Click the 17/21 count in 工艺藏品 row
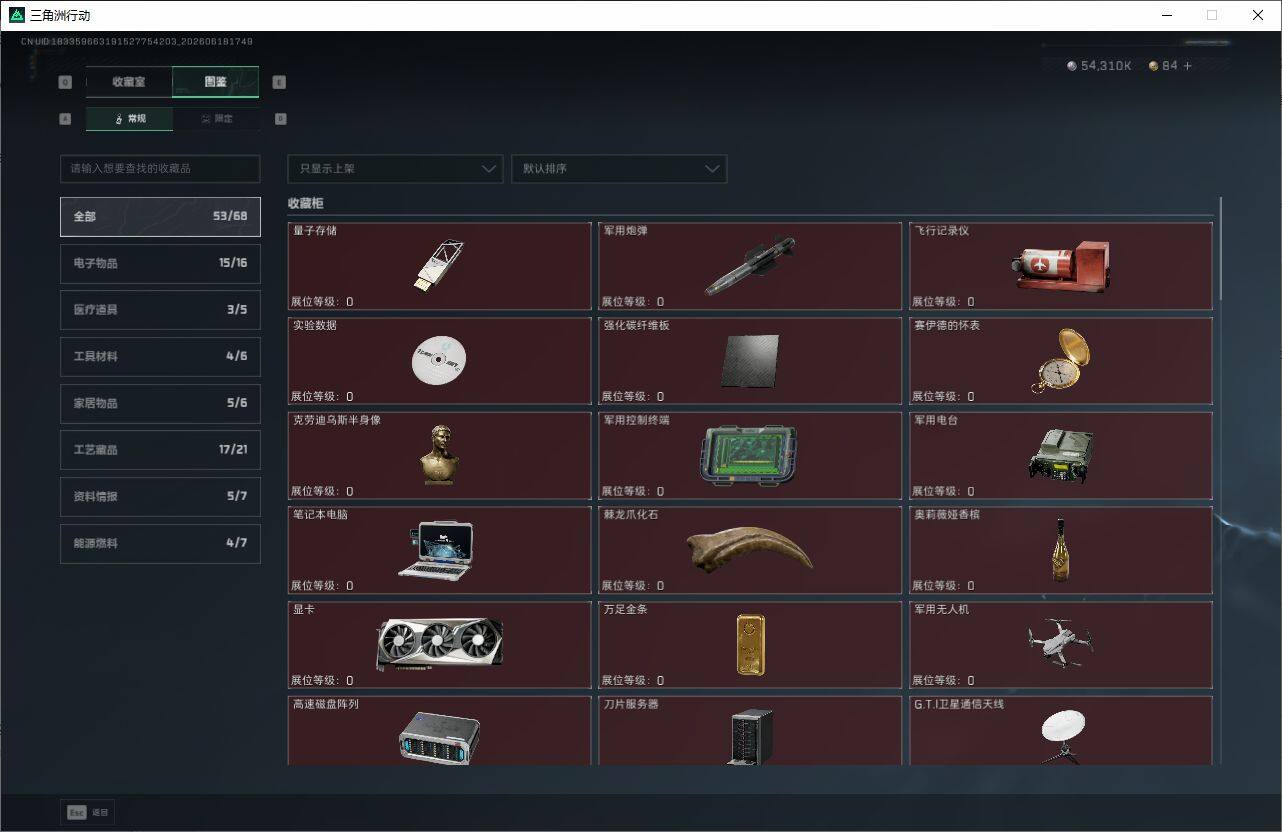 [x=233, y=450]
